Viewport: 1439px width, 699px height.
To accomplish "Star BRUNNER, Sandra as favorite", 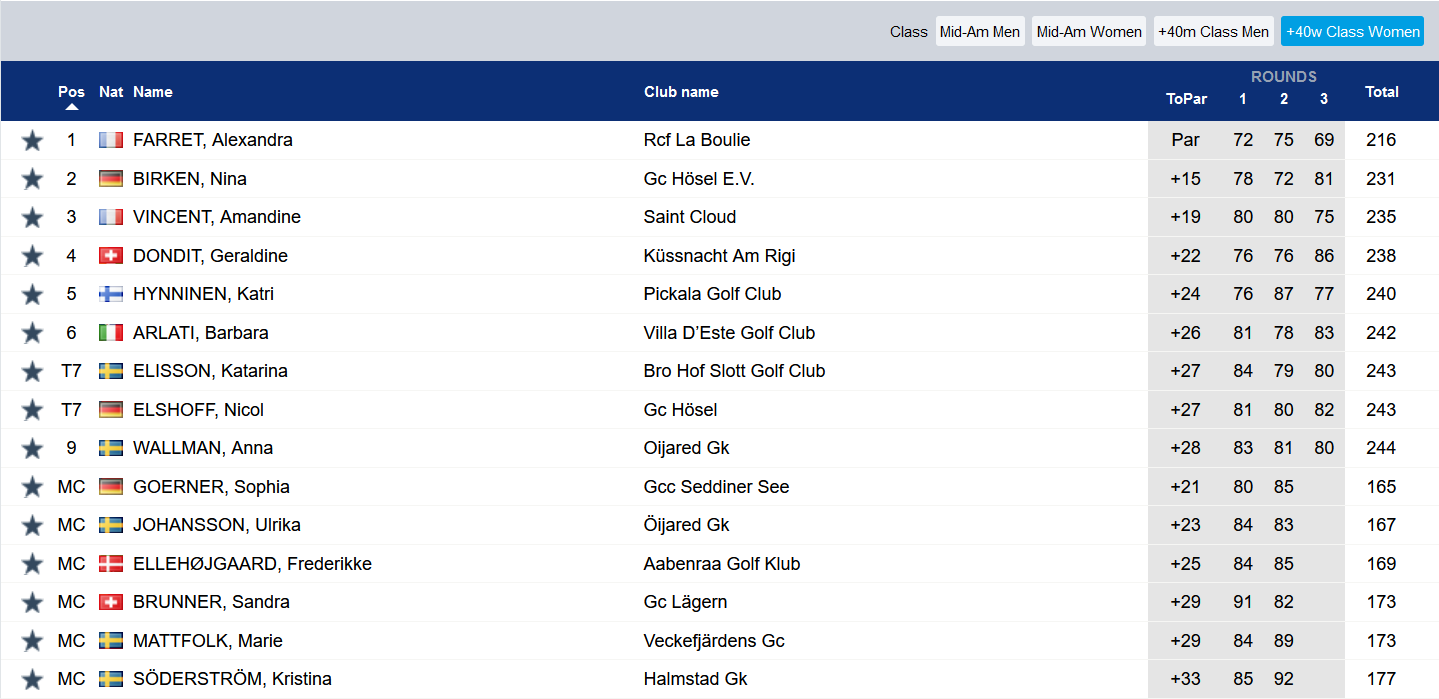I will coord(32,603).
